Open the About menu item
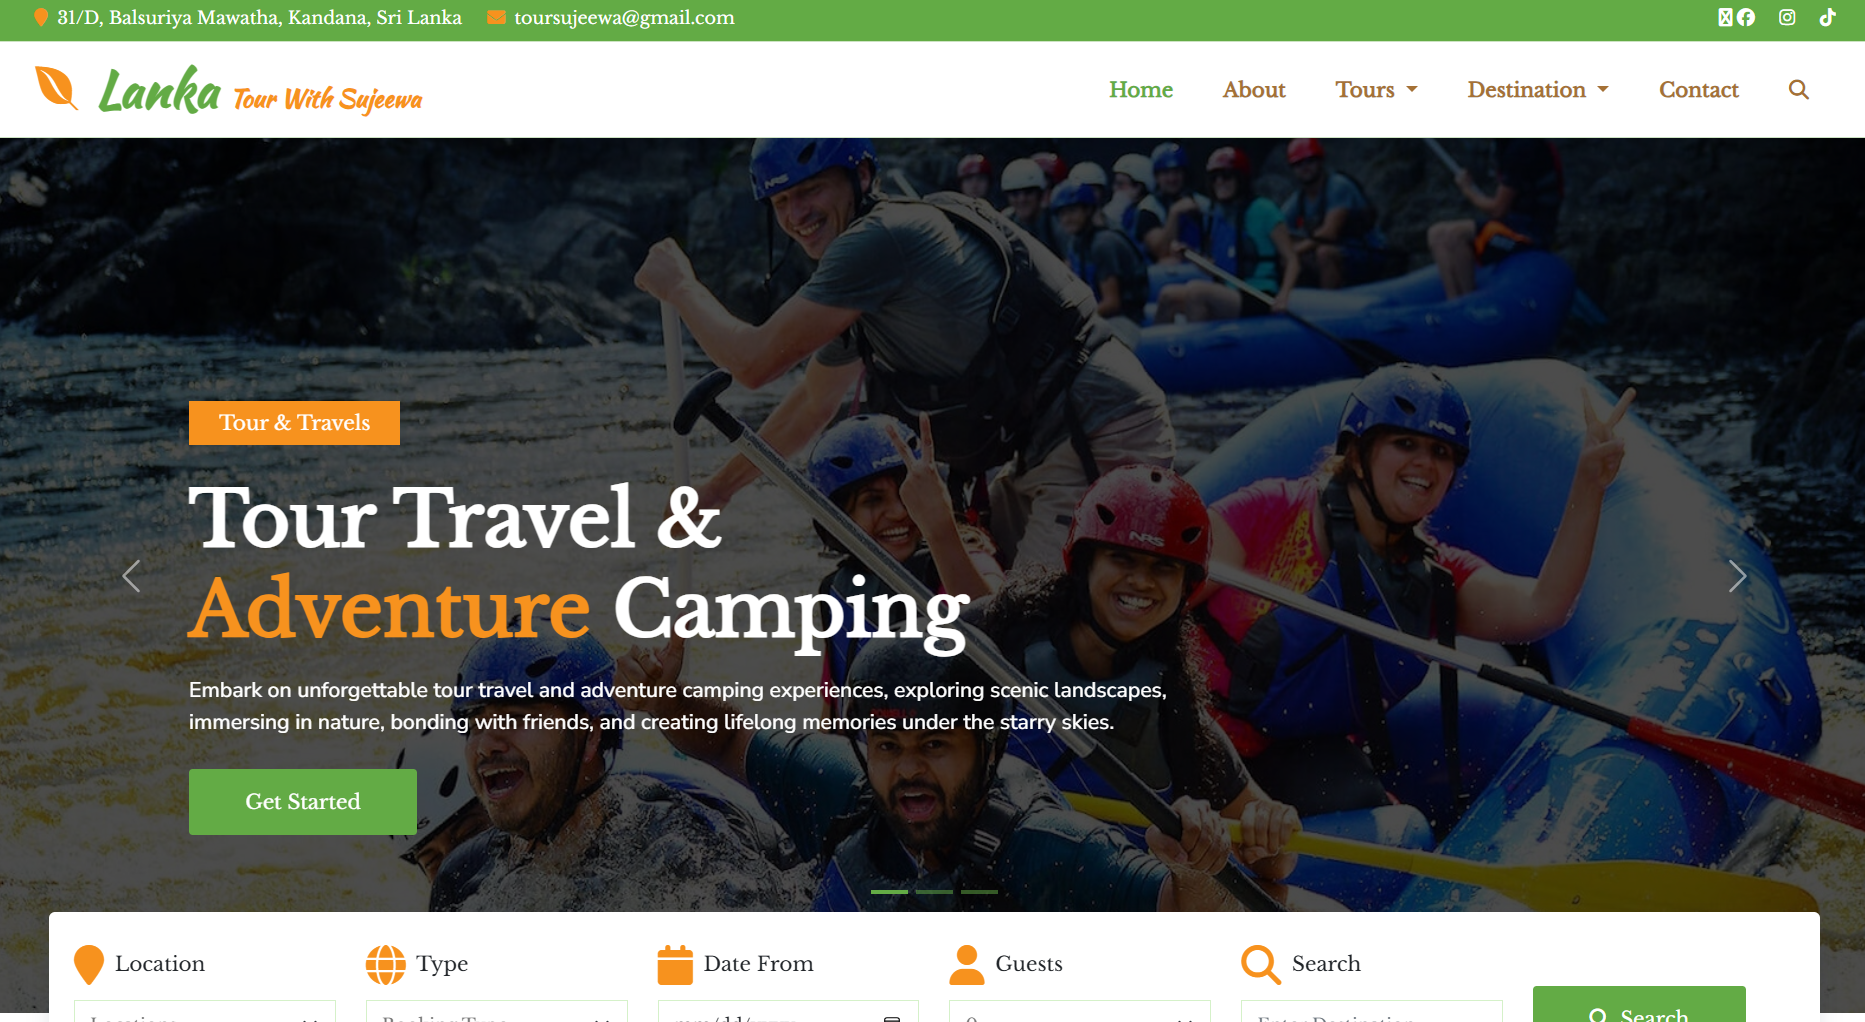The image size is (1865, 1022). (x=1254, y=90)
